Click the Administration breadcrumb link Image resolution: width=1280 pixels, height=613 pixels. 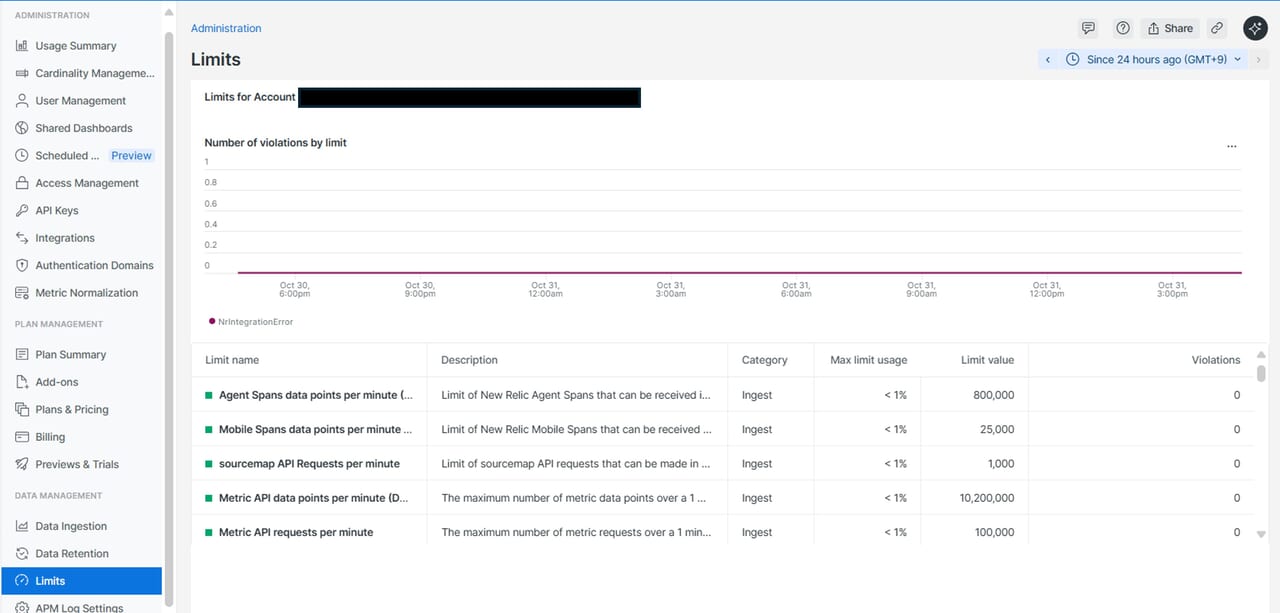pyautogui.click(x=226, y=28)
